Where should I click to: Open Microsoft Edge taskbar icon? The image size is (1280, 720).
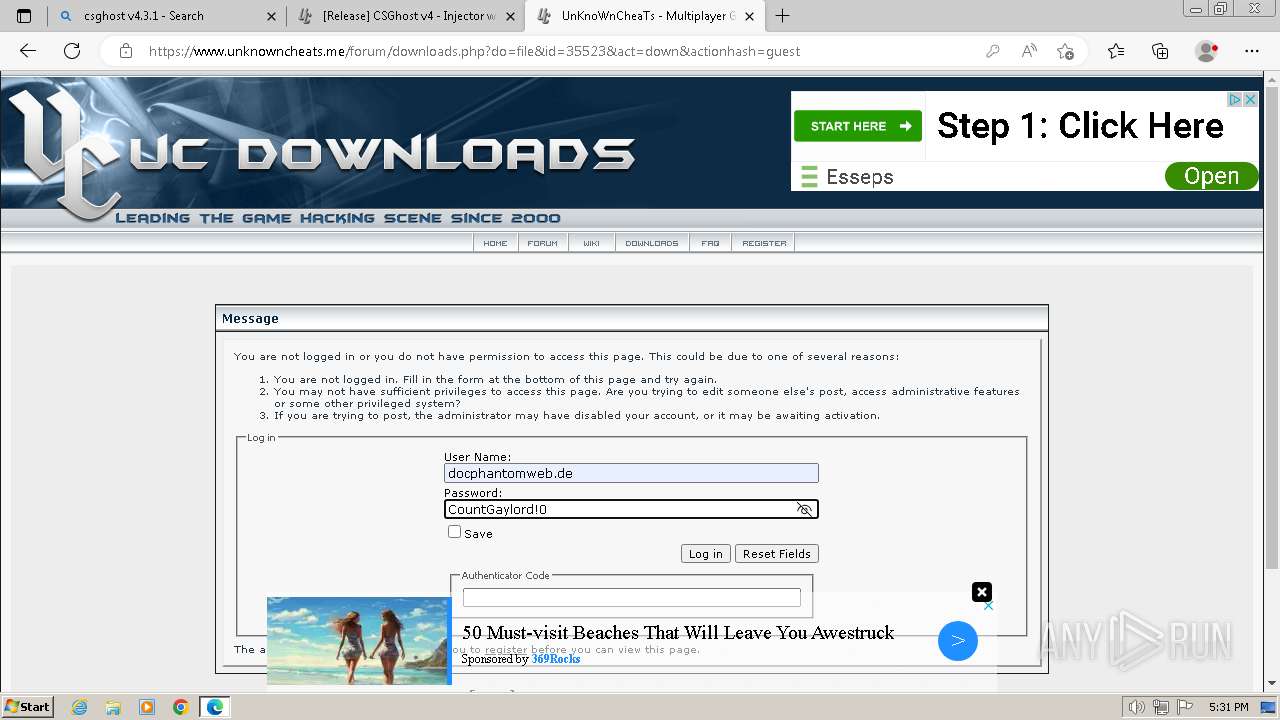pos(215,707)
